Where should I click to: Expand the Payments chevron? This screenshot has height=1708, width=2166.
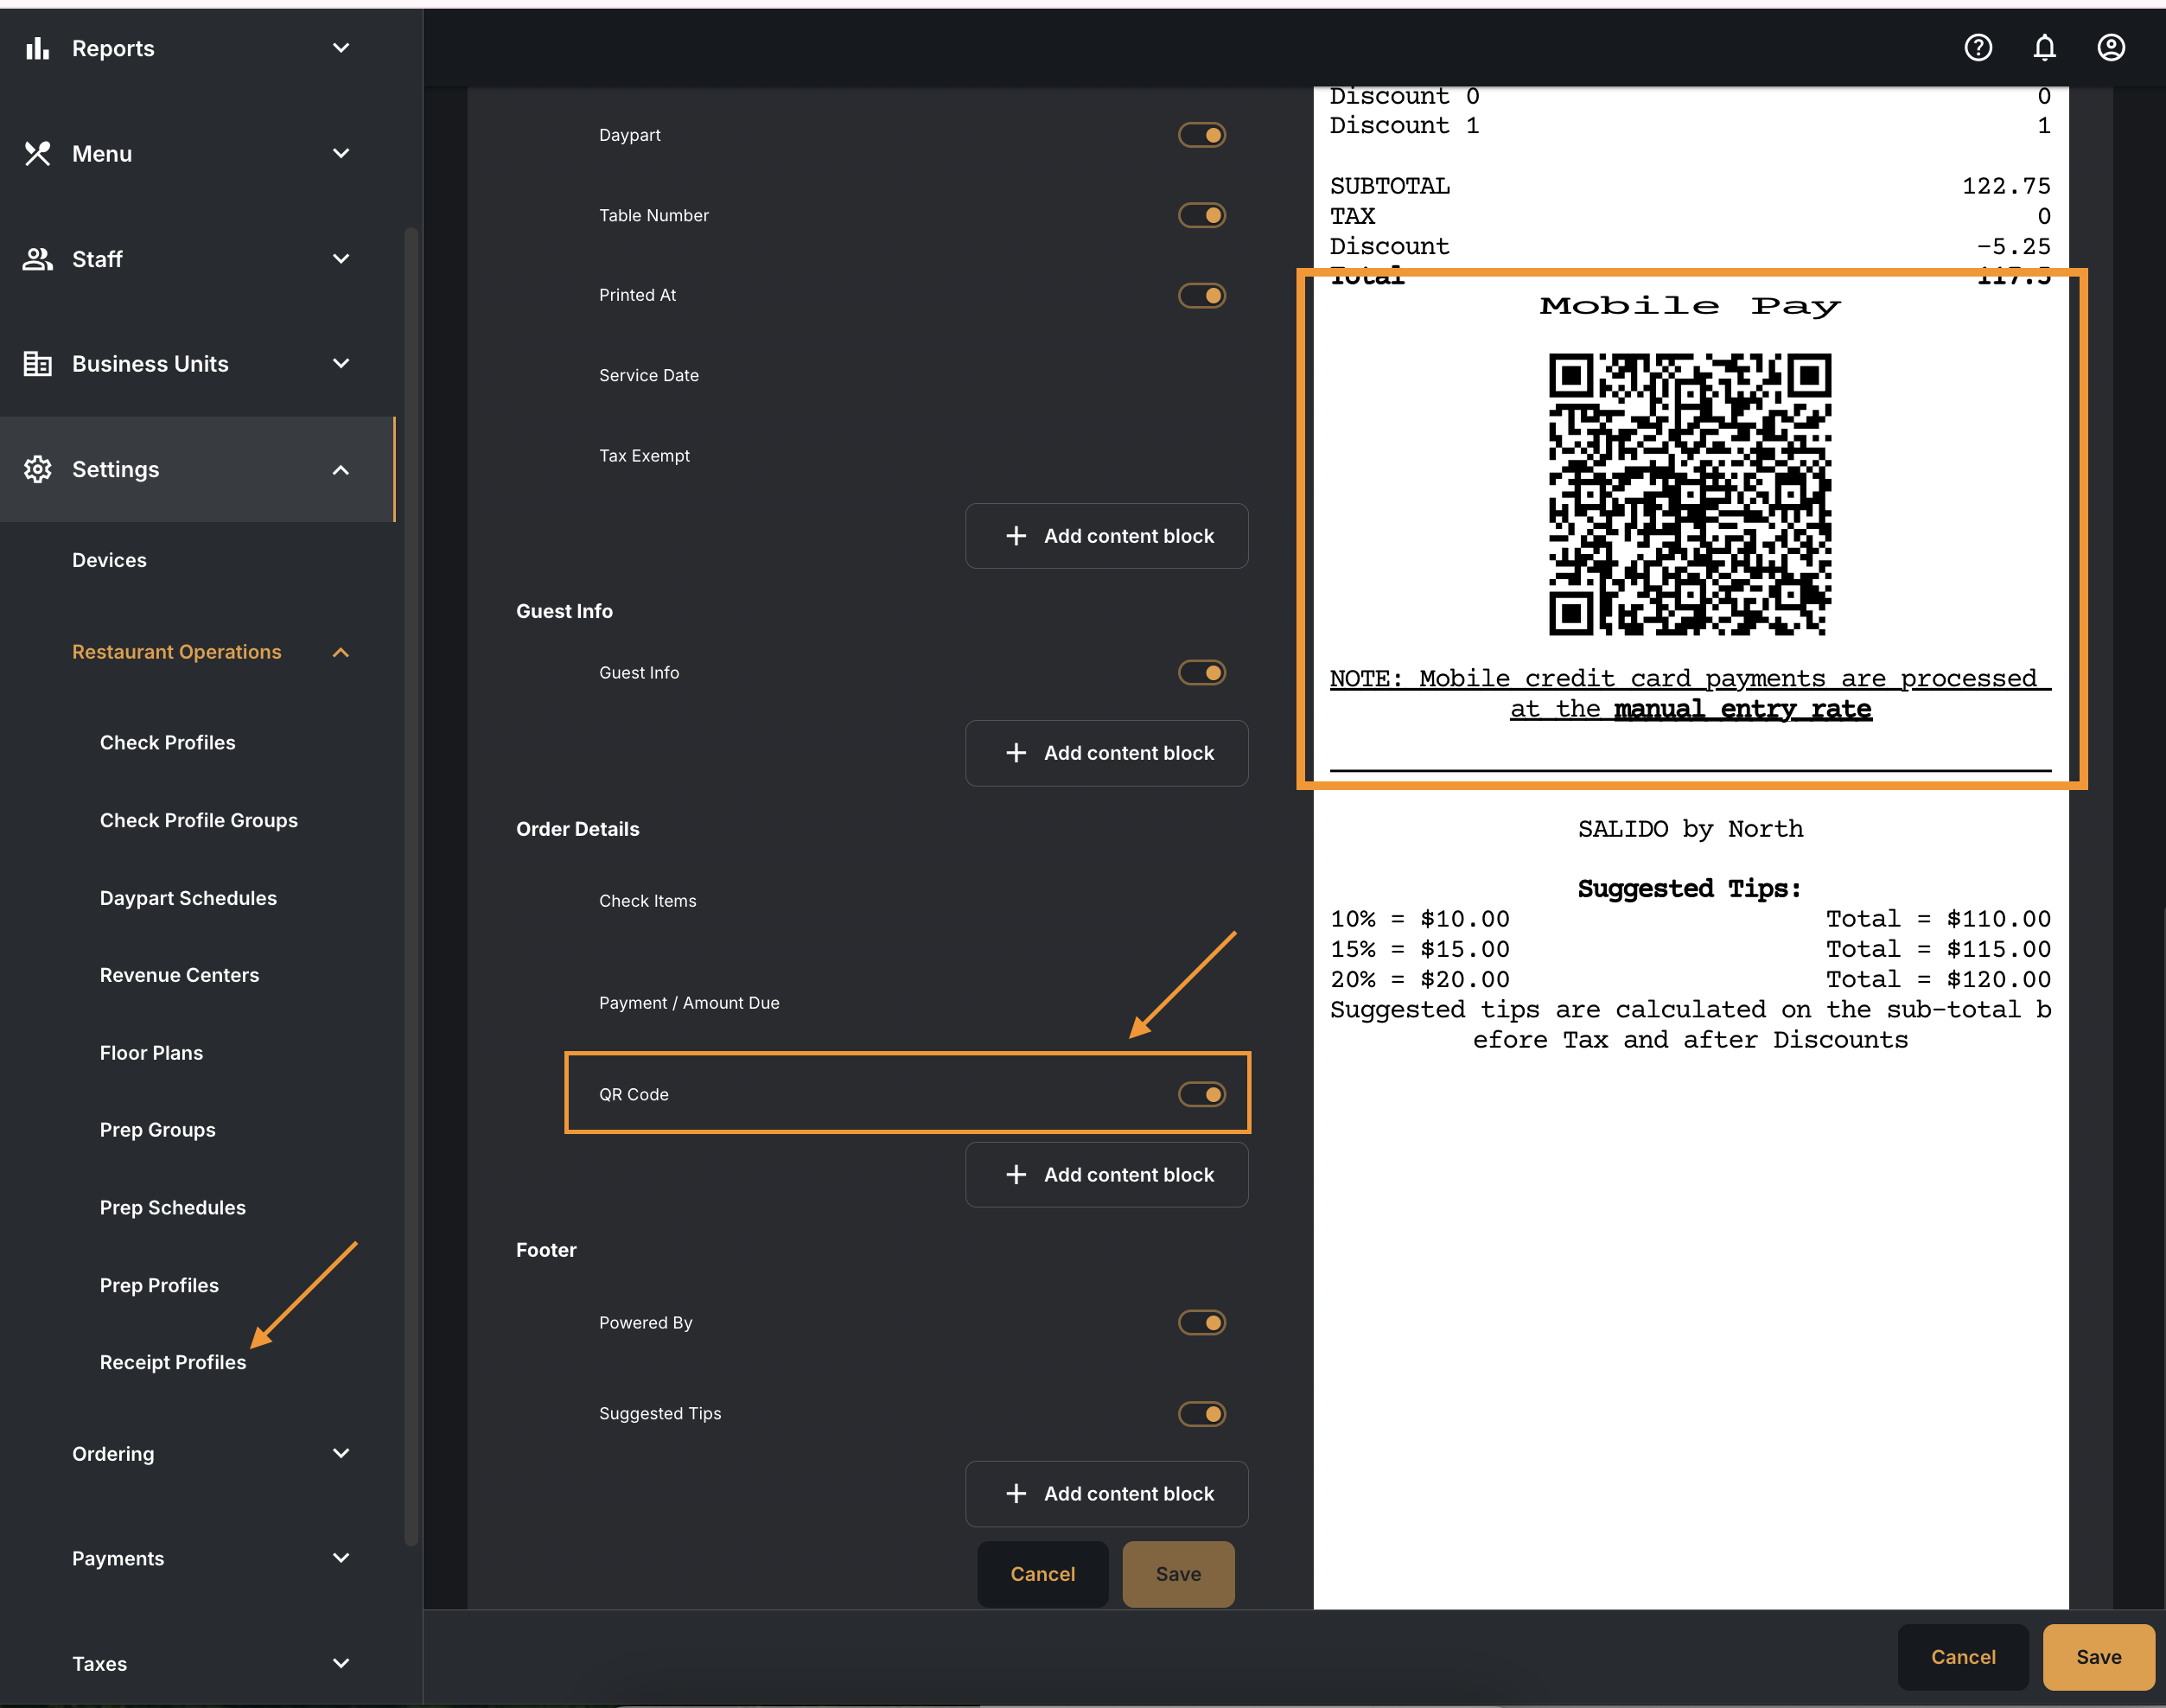point(341,1558)
